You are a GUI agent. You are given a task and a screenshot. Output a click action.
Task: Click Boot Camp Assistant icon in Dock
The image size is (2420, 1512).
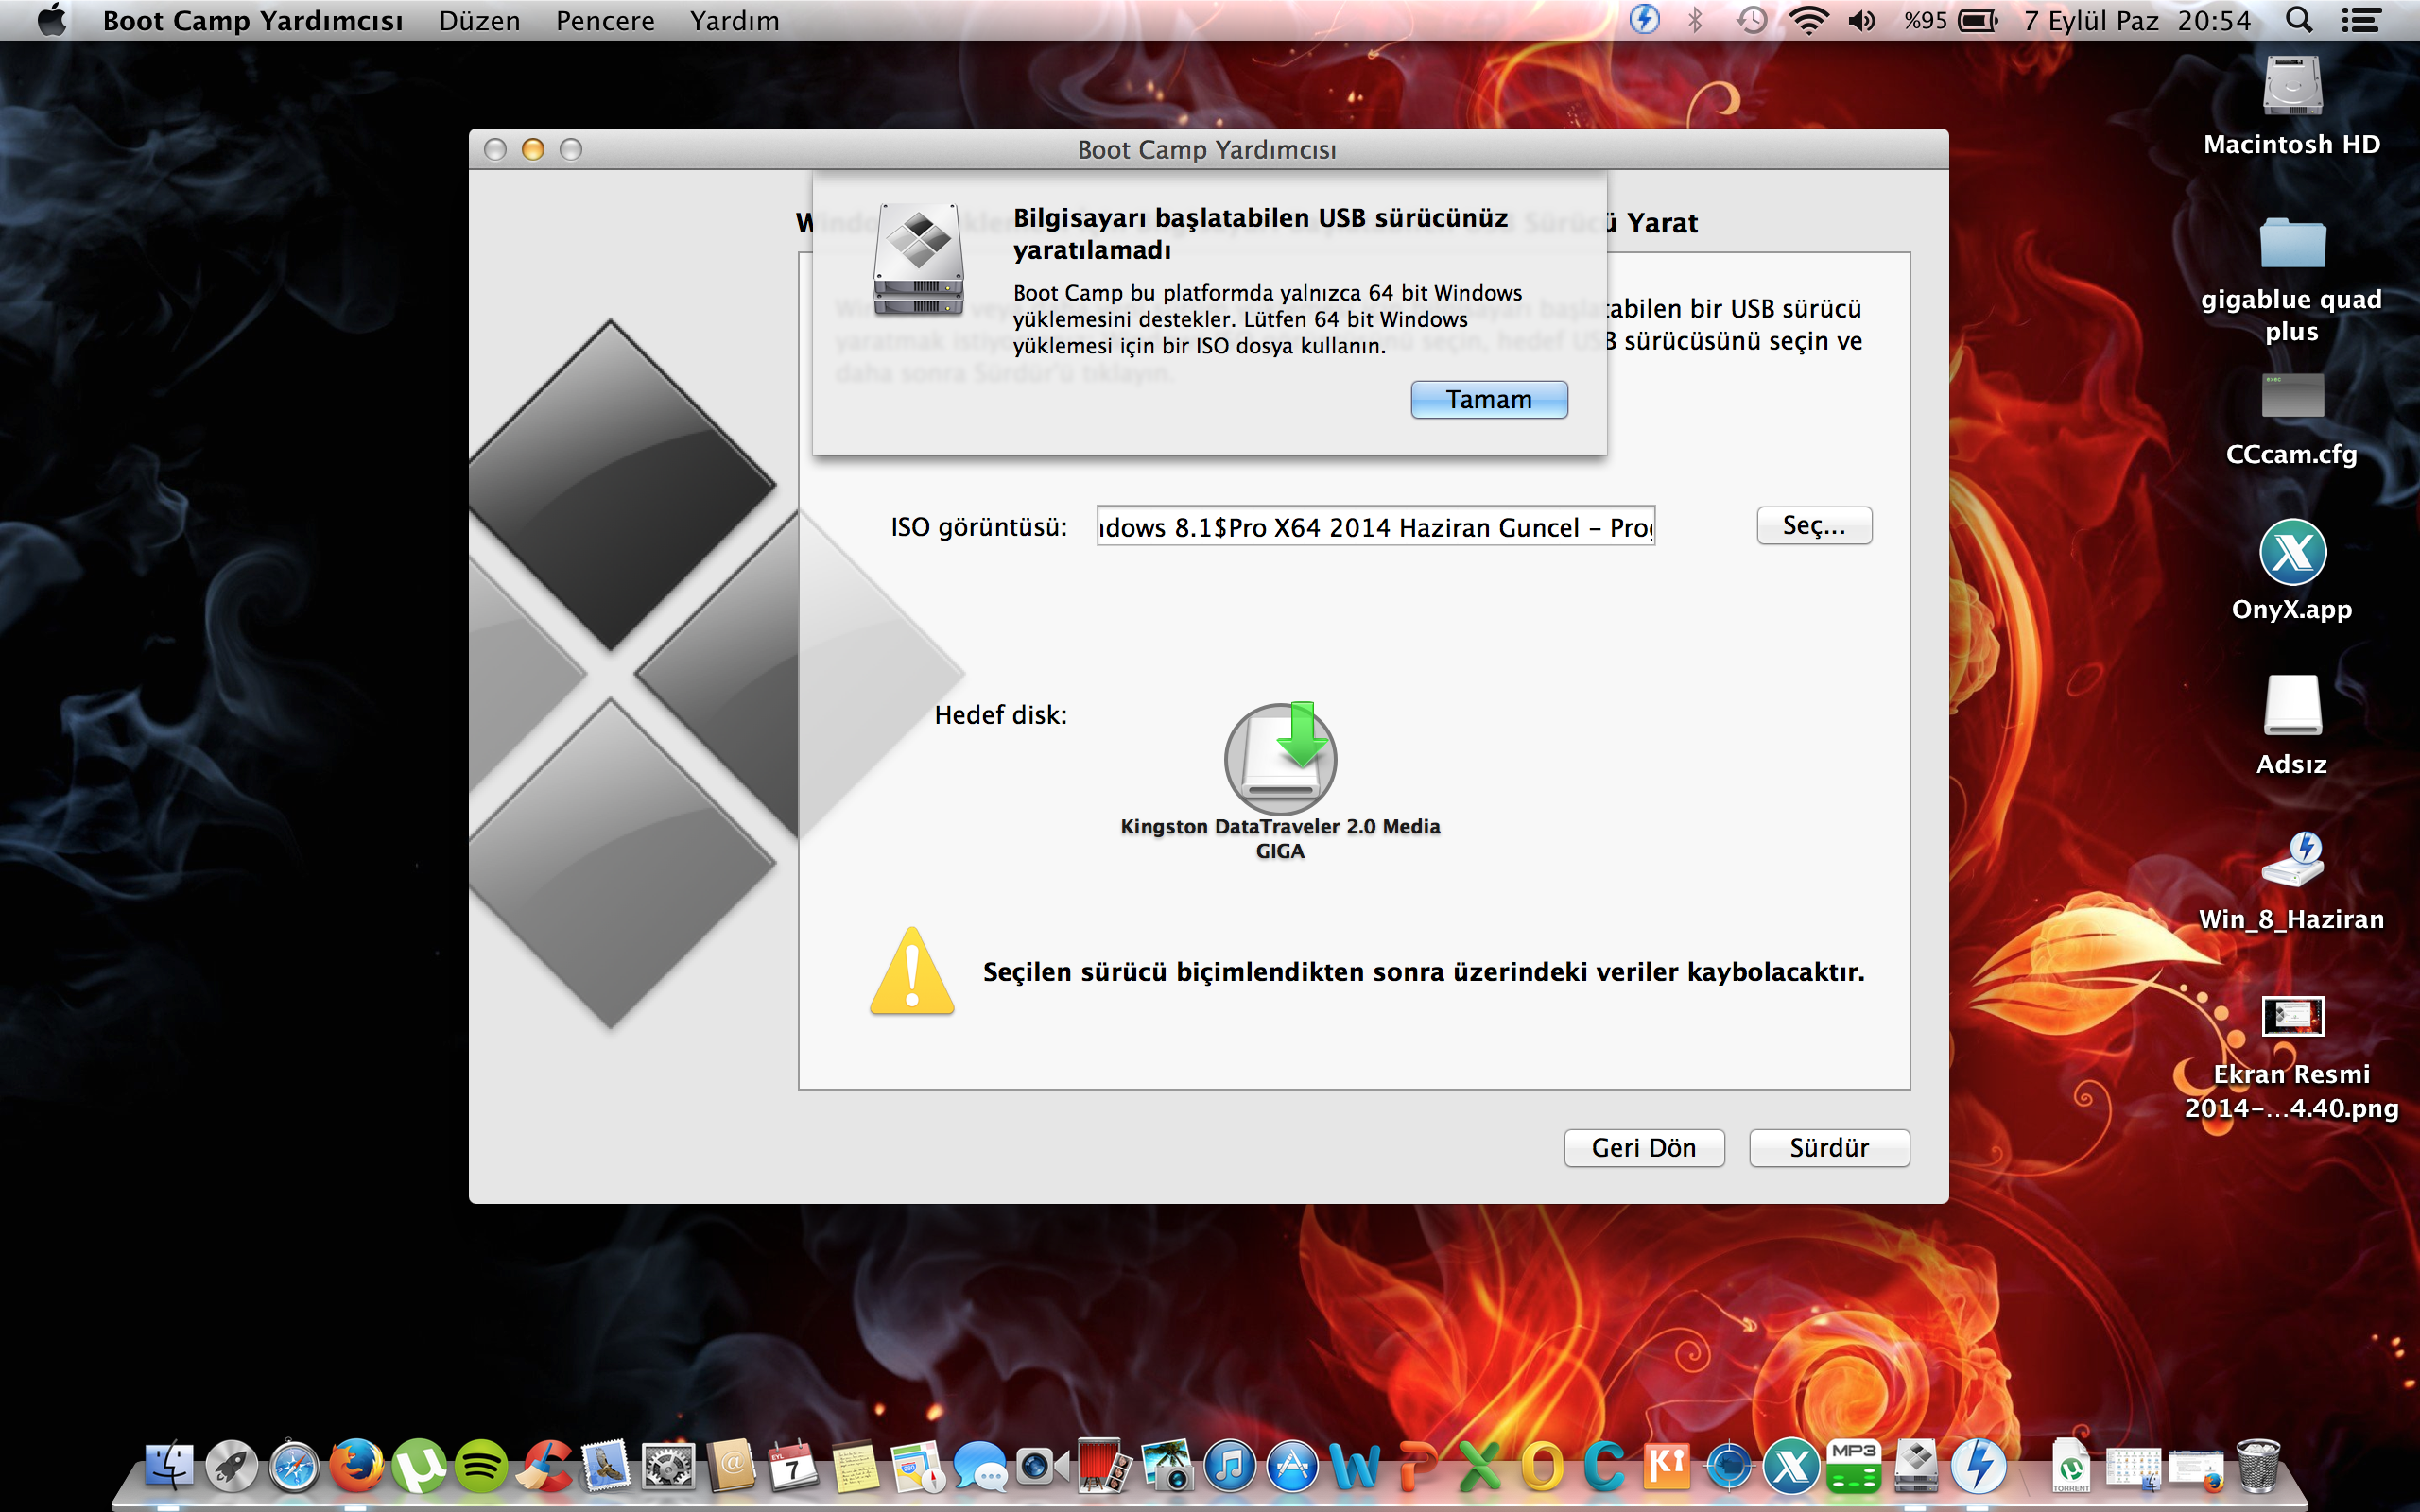pyautogui.click(x=1916, y=1467)
